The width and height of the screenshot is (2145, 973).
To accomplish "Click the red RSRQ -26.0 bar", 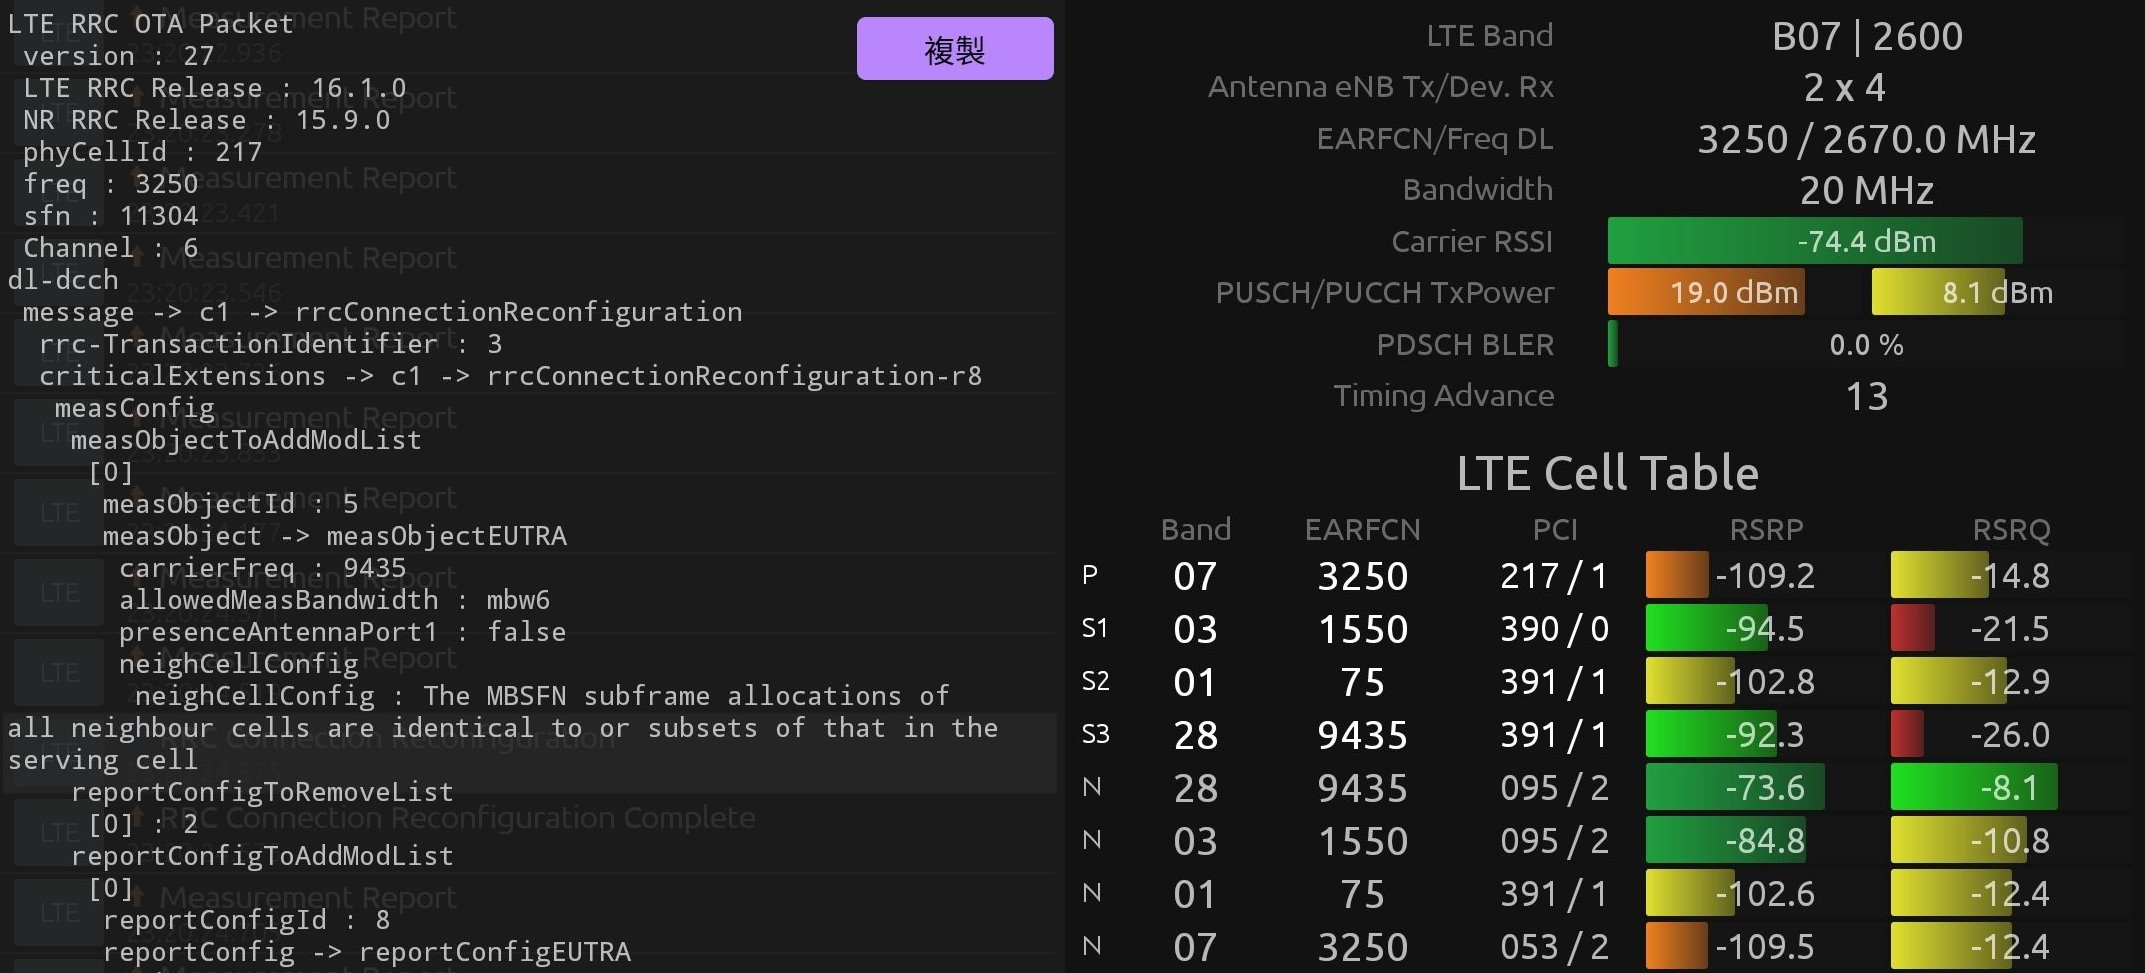I will point(1907,735).
